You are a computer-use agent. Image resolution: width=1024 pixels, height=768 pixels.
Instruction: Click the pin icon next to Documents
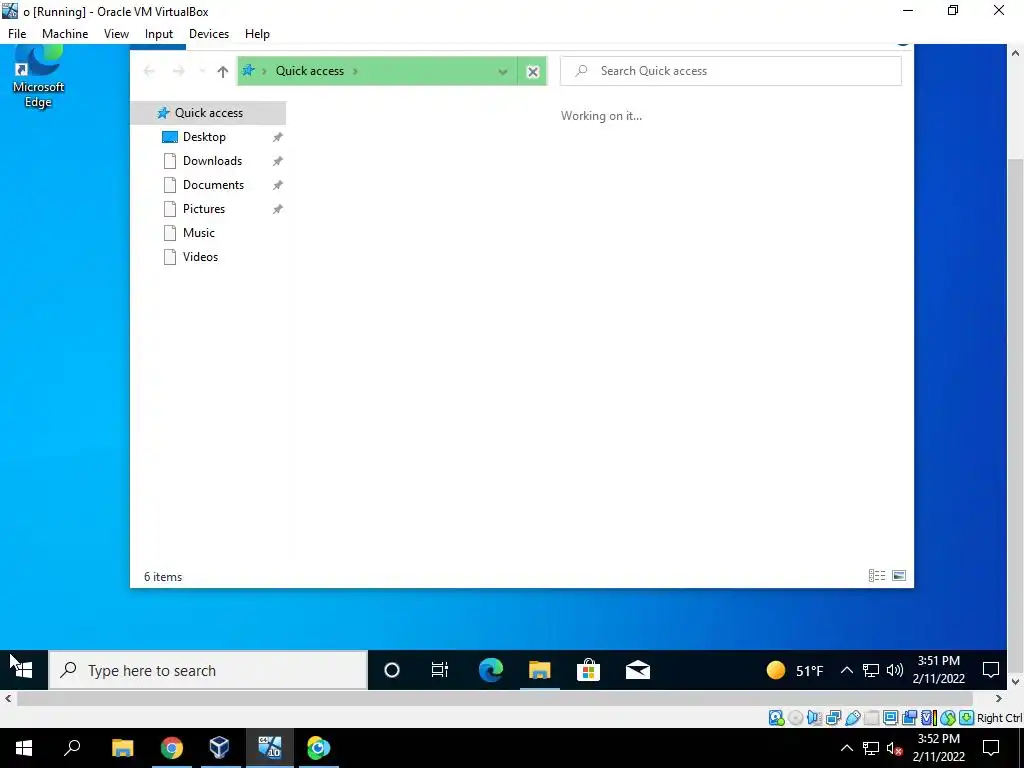click(278, 185)
